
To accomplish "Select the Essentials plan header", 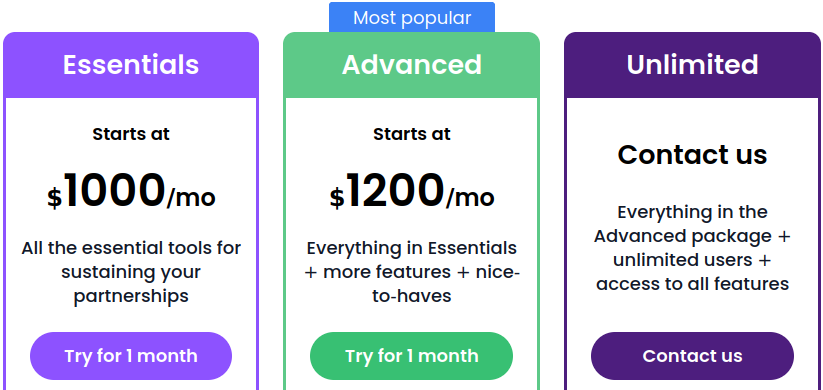I will [x=131, y=65].
